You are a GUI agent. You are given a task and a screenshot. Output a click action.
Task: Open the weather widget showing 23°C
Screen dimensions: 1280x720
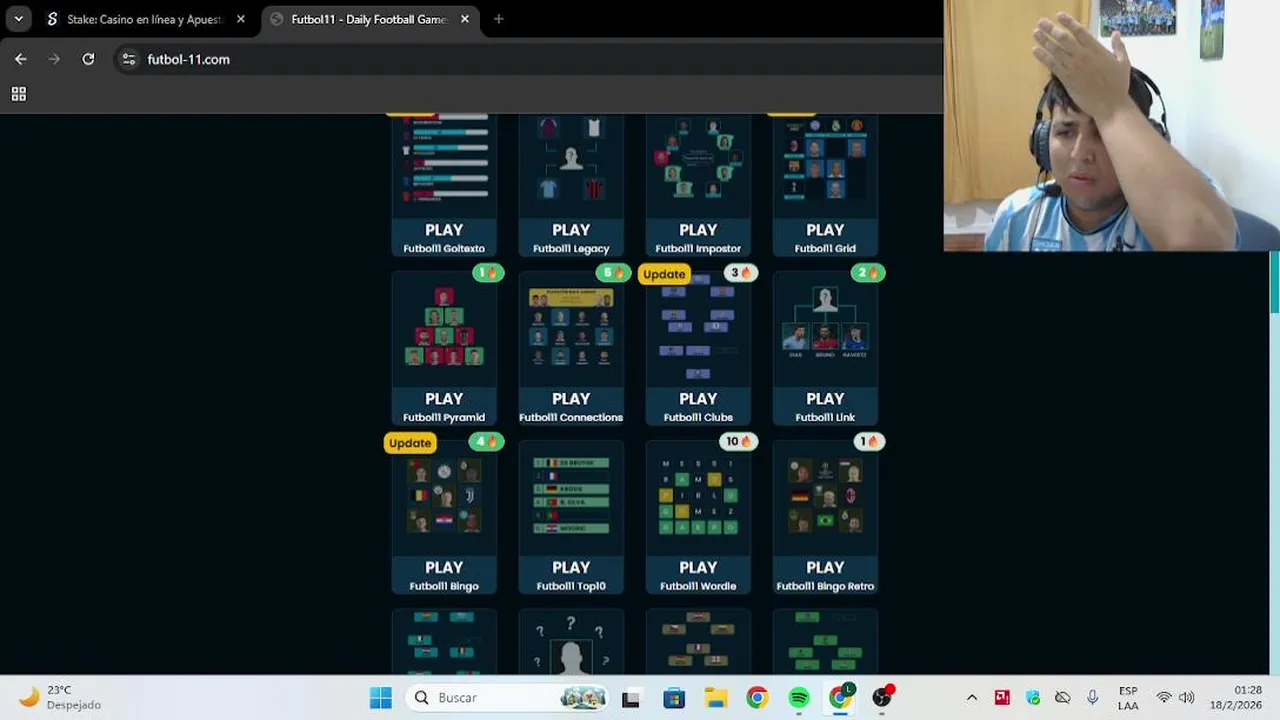[x=62, y=698]
